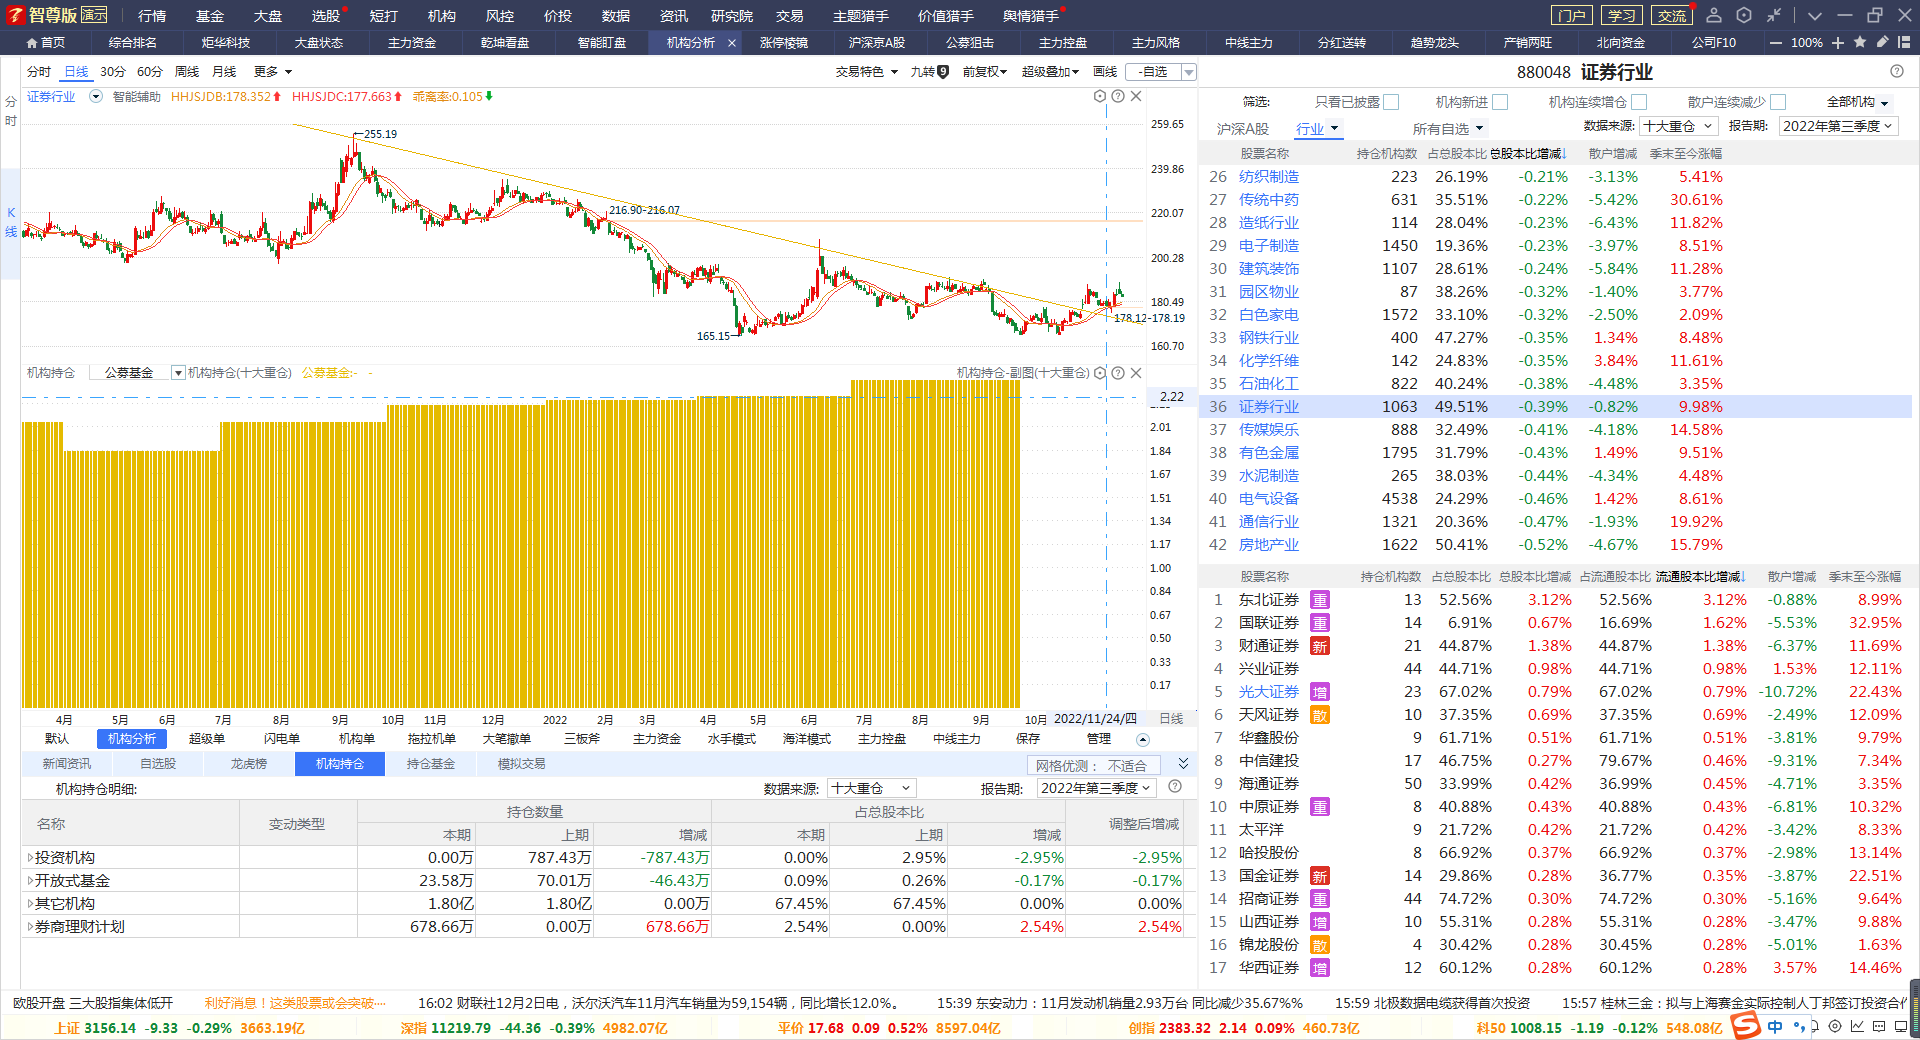The image size is (1920, 1040).
Task: Close the main K-line indicator panel
Action: tap(1136, 96)
